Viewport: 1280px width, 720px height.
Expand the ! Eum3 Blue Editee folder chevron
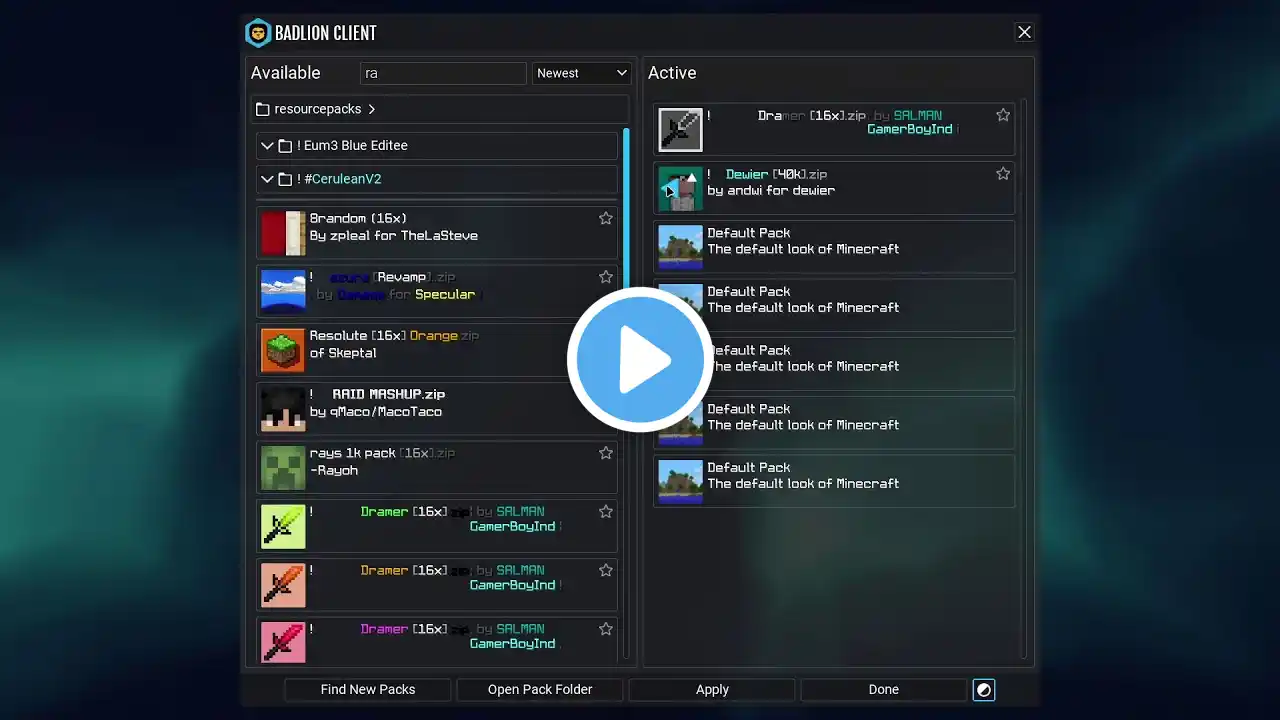267,146
